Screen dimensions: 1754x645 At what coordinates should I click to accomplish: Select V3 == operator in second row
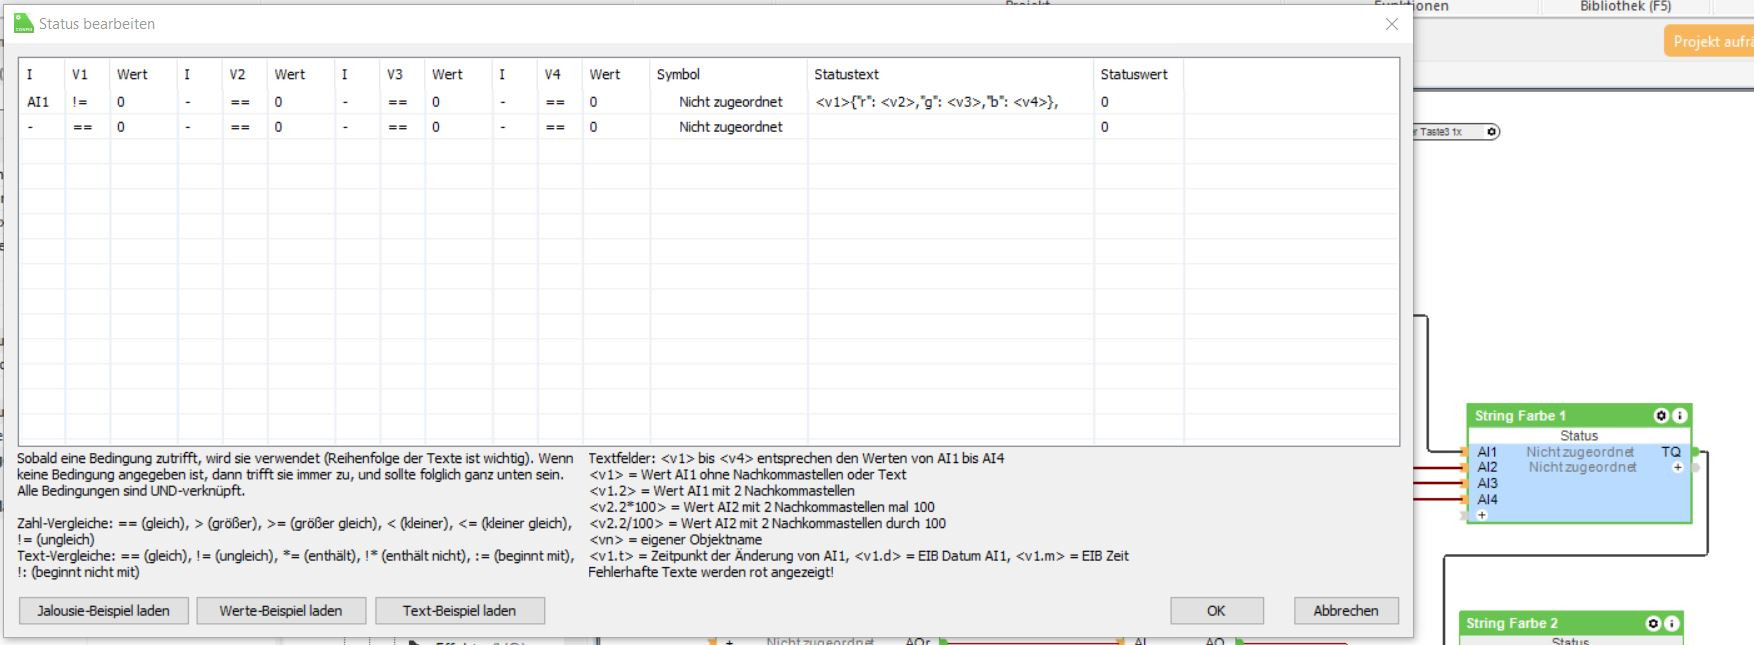click(402, 127)
